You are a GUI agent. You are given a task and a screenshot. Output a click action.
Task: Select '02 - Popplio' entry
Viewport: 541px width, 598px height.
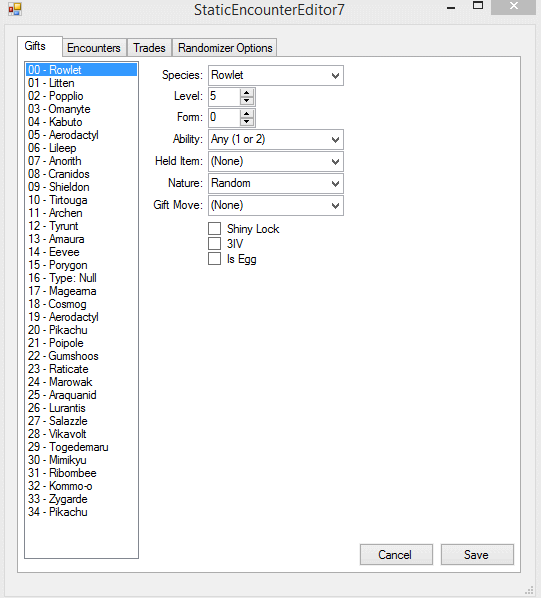[x=81, y=96]
